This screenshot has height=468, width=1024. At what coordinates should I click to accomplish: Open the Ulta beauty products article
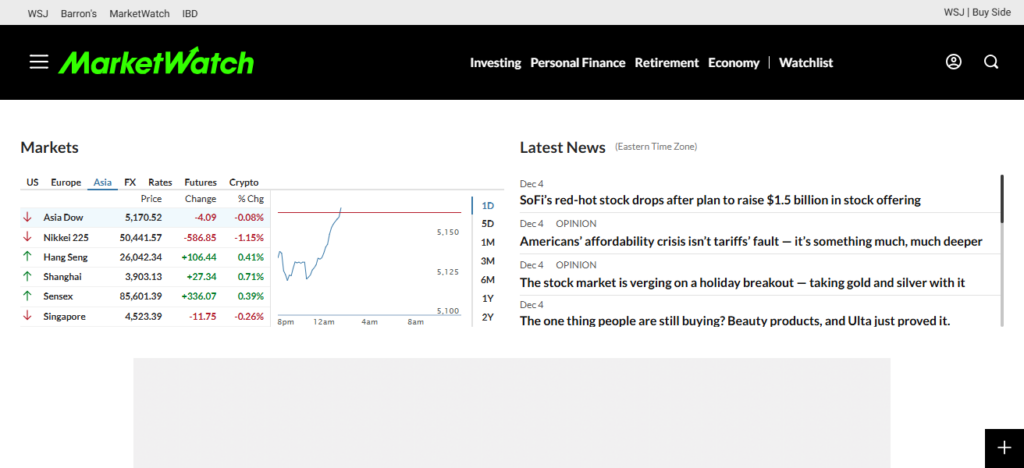(735, 321)
